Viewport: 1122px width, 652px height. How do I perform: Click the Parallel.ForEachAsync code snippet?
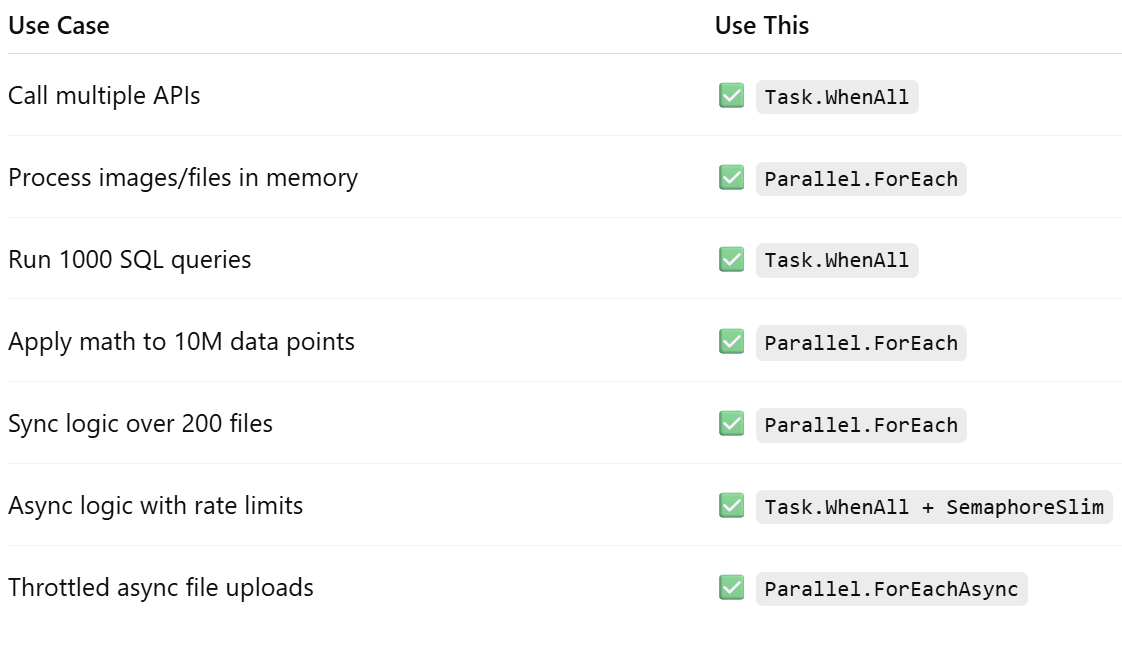891,589
